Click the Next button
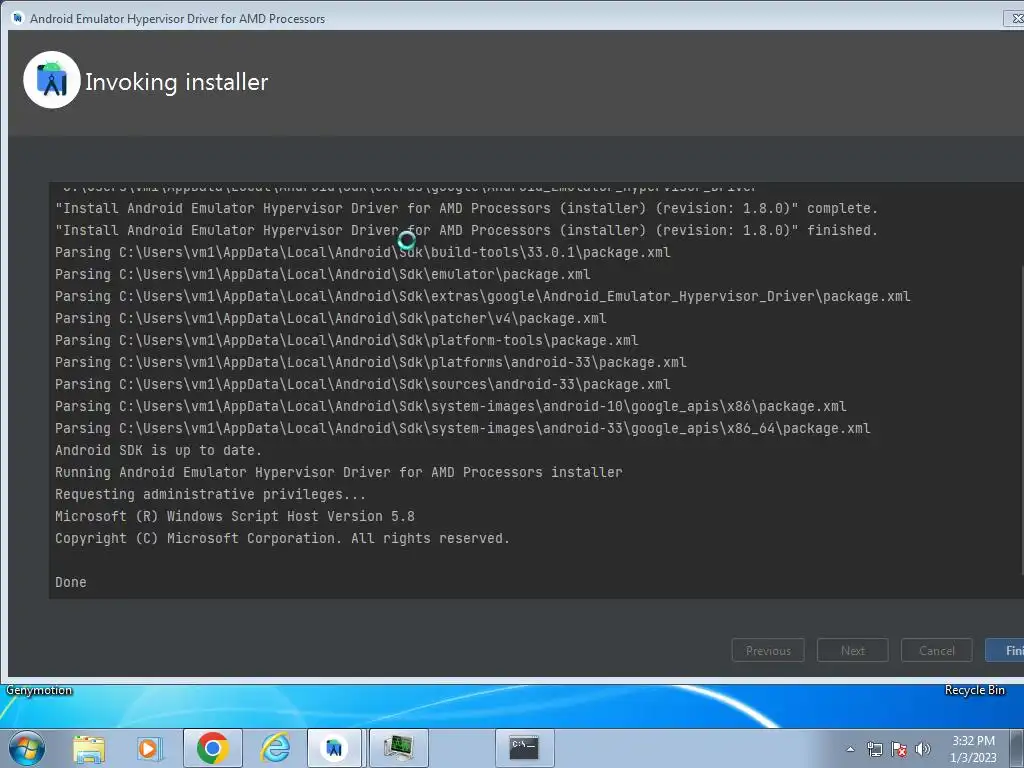The height and width of the screenshot is (768, 1024). point(852,650)
